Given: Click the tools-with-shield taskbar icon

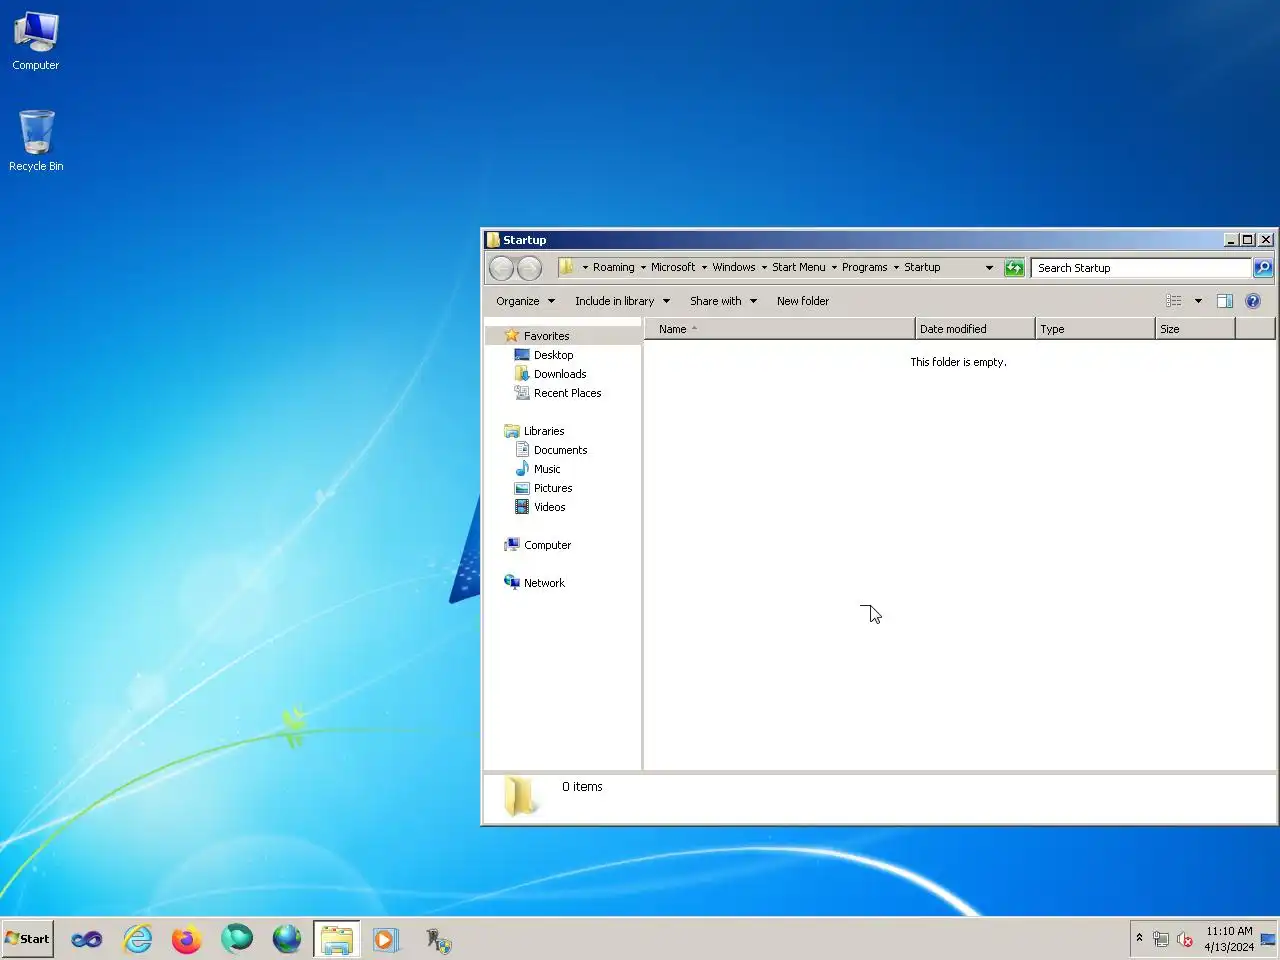Looking at the screenshot, I should click(439, 940).
